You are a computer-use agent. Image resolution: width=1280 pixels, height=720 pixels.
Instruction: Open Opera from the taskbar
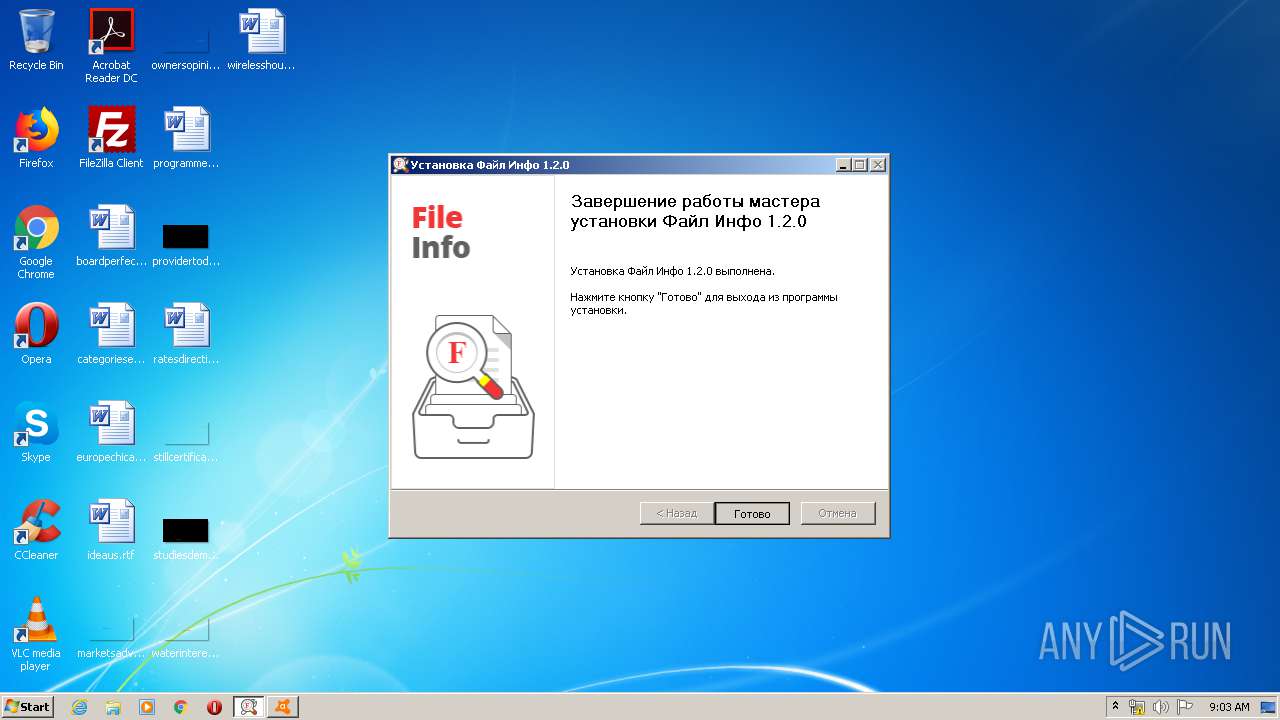pyautogui.click(x=215, y=707)
